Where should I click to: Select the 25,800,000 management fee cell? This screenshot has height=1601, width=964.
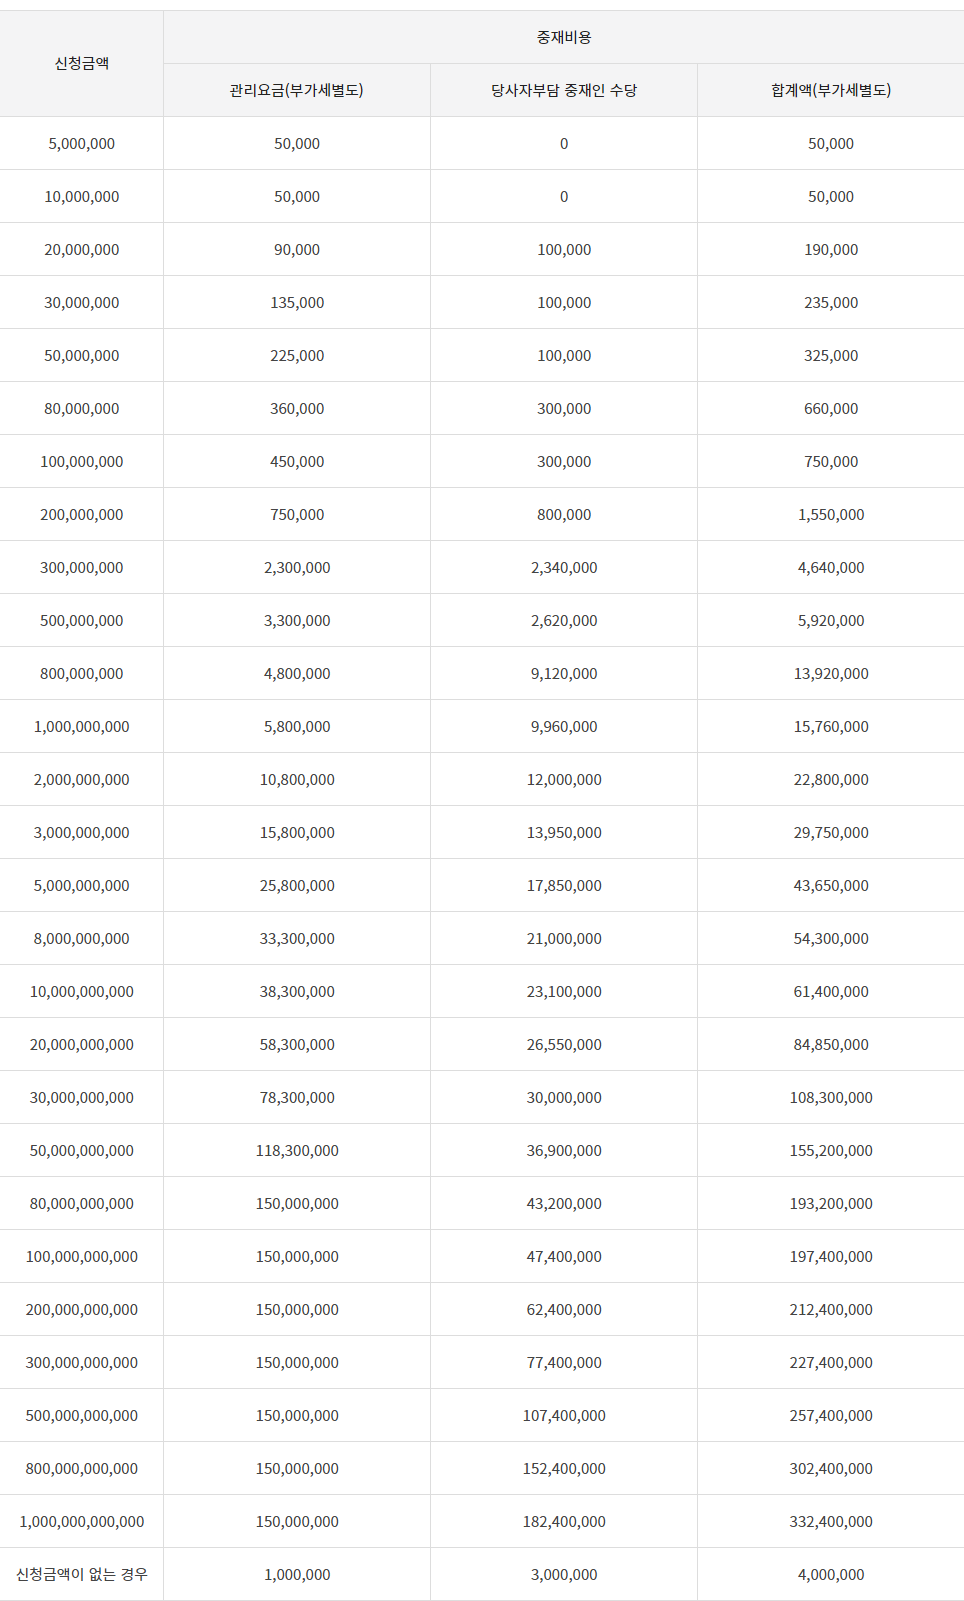pyautogui.click(x=297, y=885)
